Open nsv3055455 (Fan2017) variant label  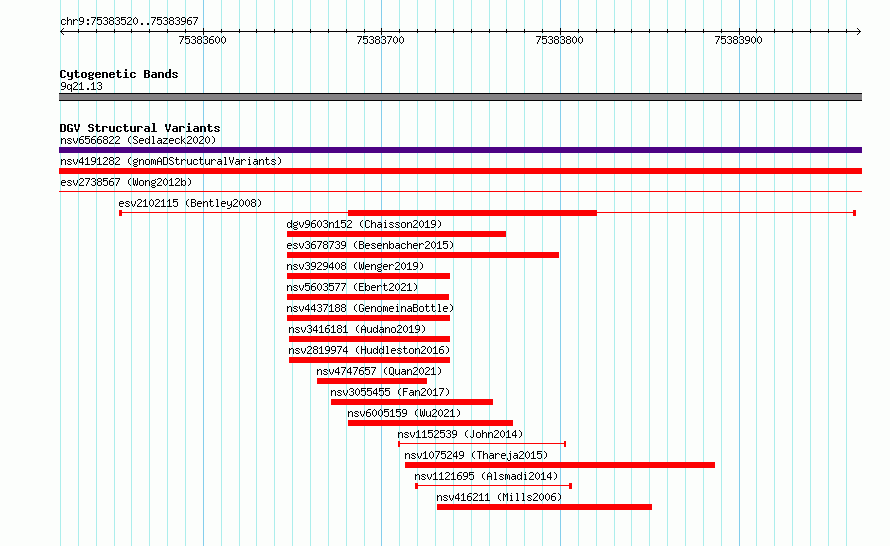390,392
